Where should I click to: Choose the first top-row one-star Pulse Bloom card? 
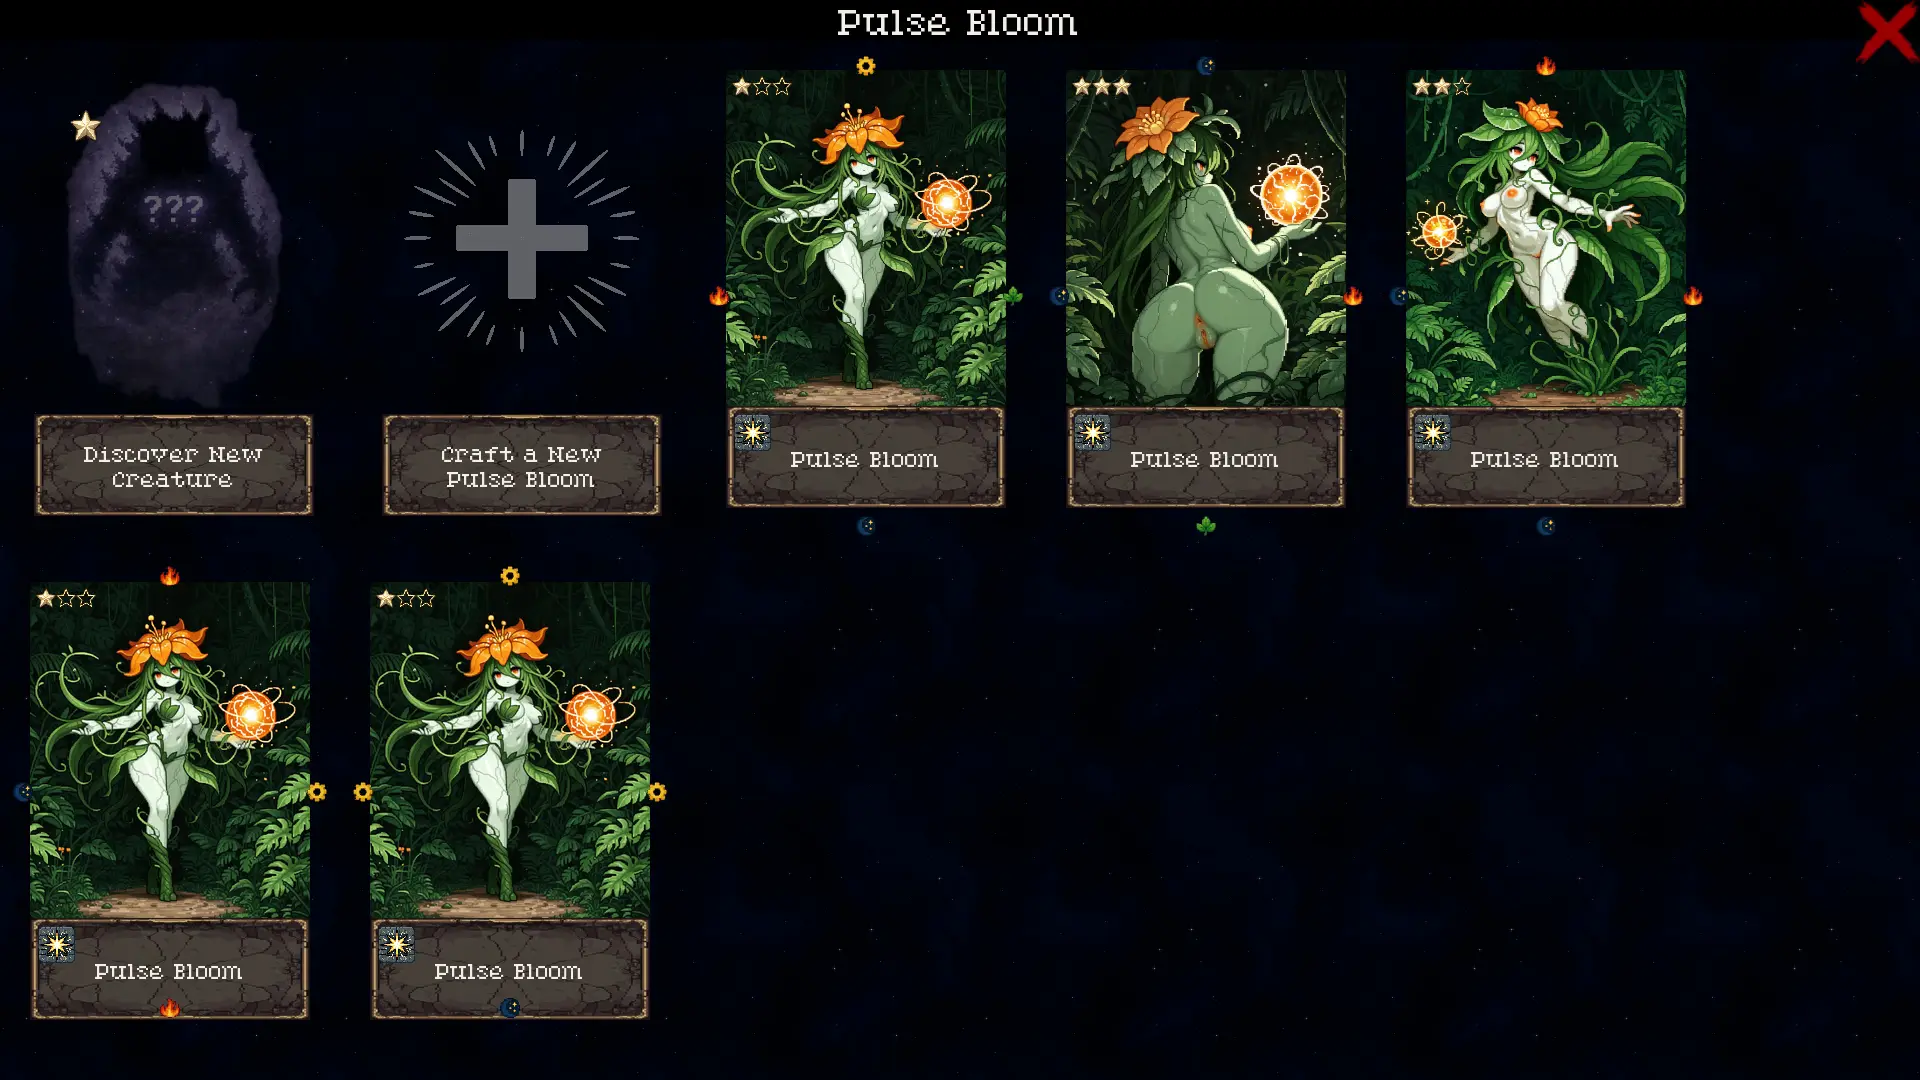[865, 288]
